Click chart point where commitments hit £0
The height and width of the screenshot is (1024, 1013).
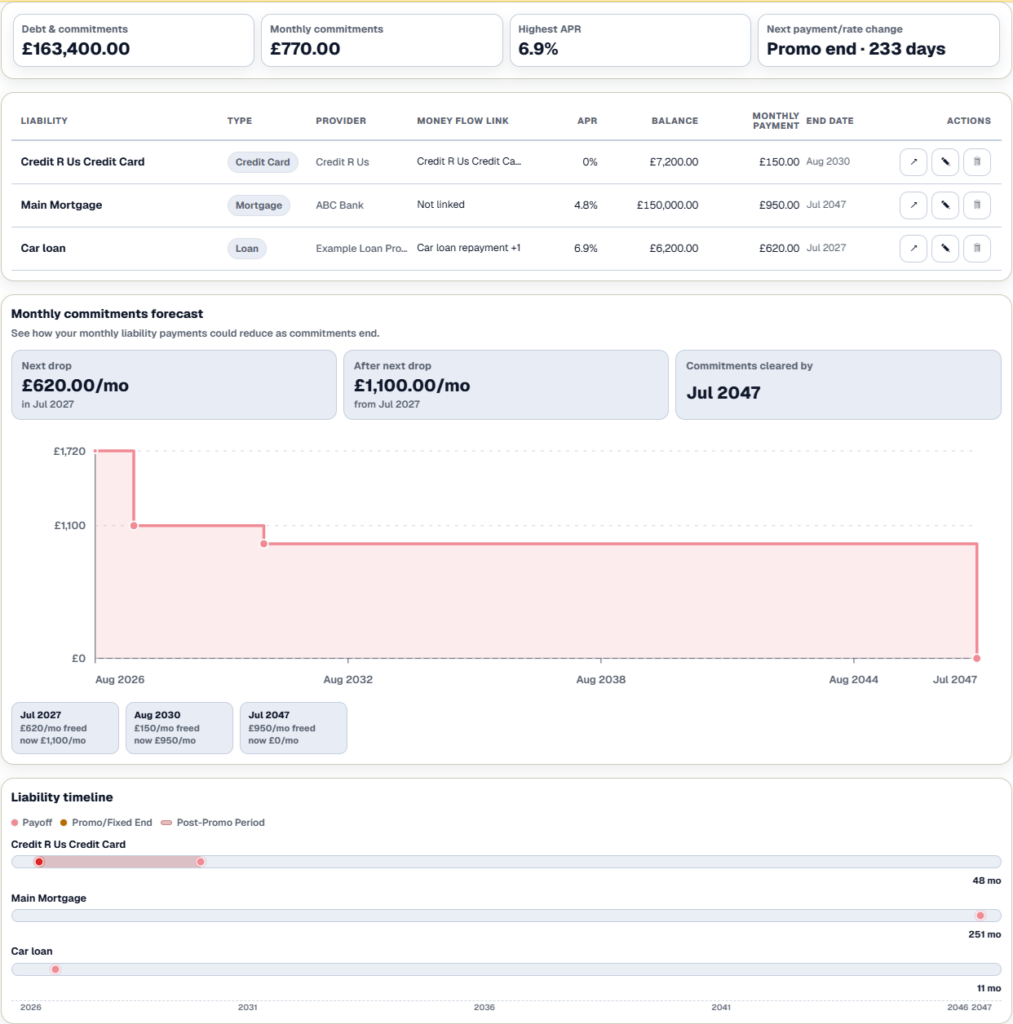pyautogui.click(x=977, y=658)
